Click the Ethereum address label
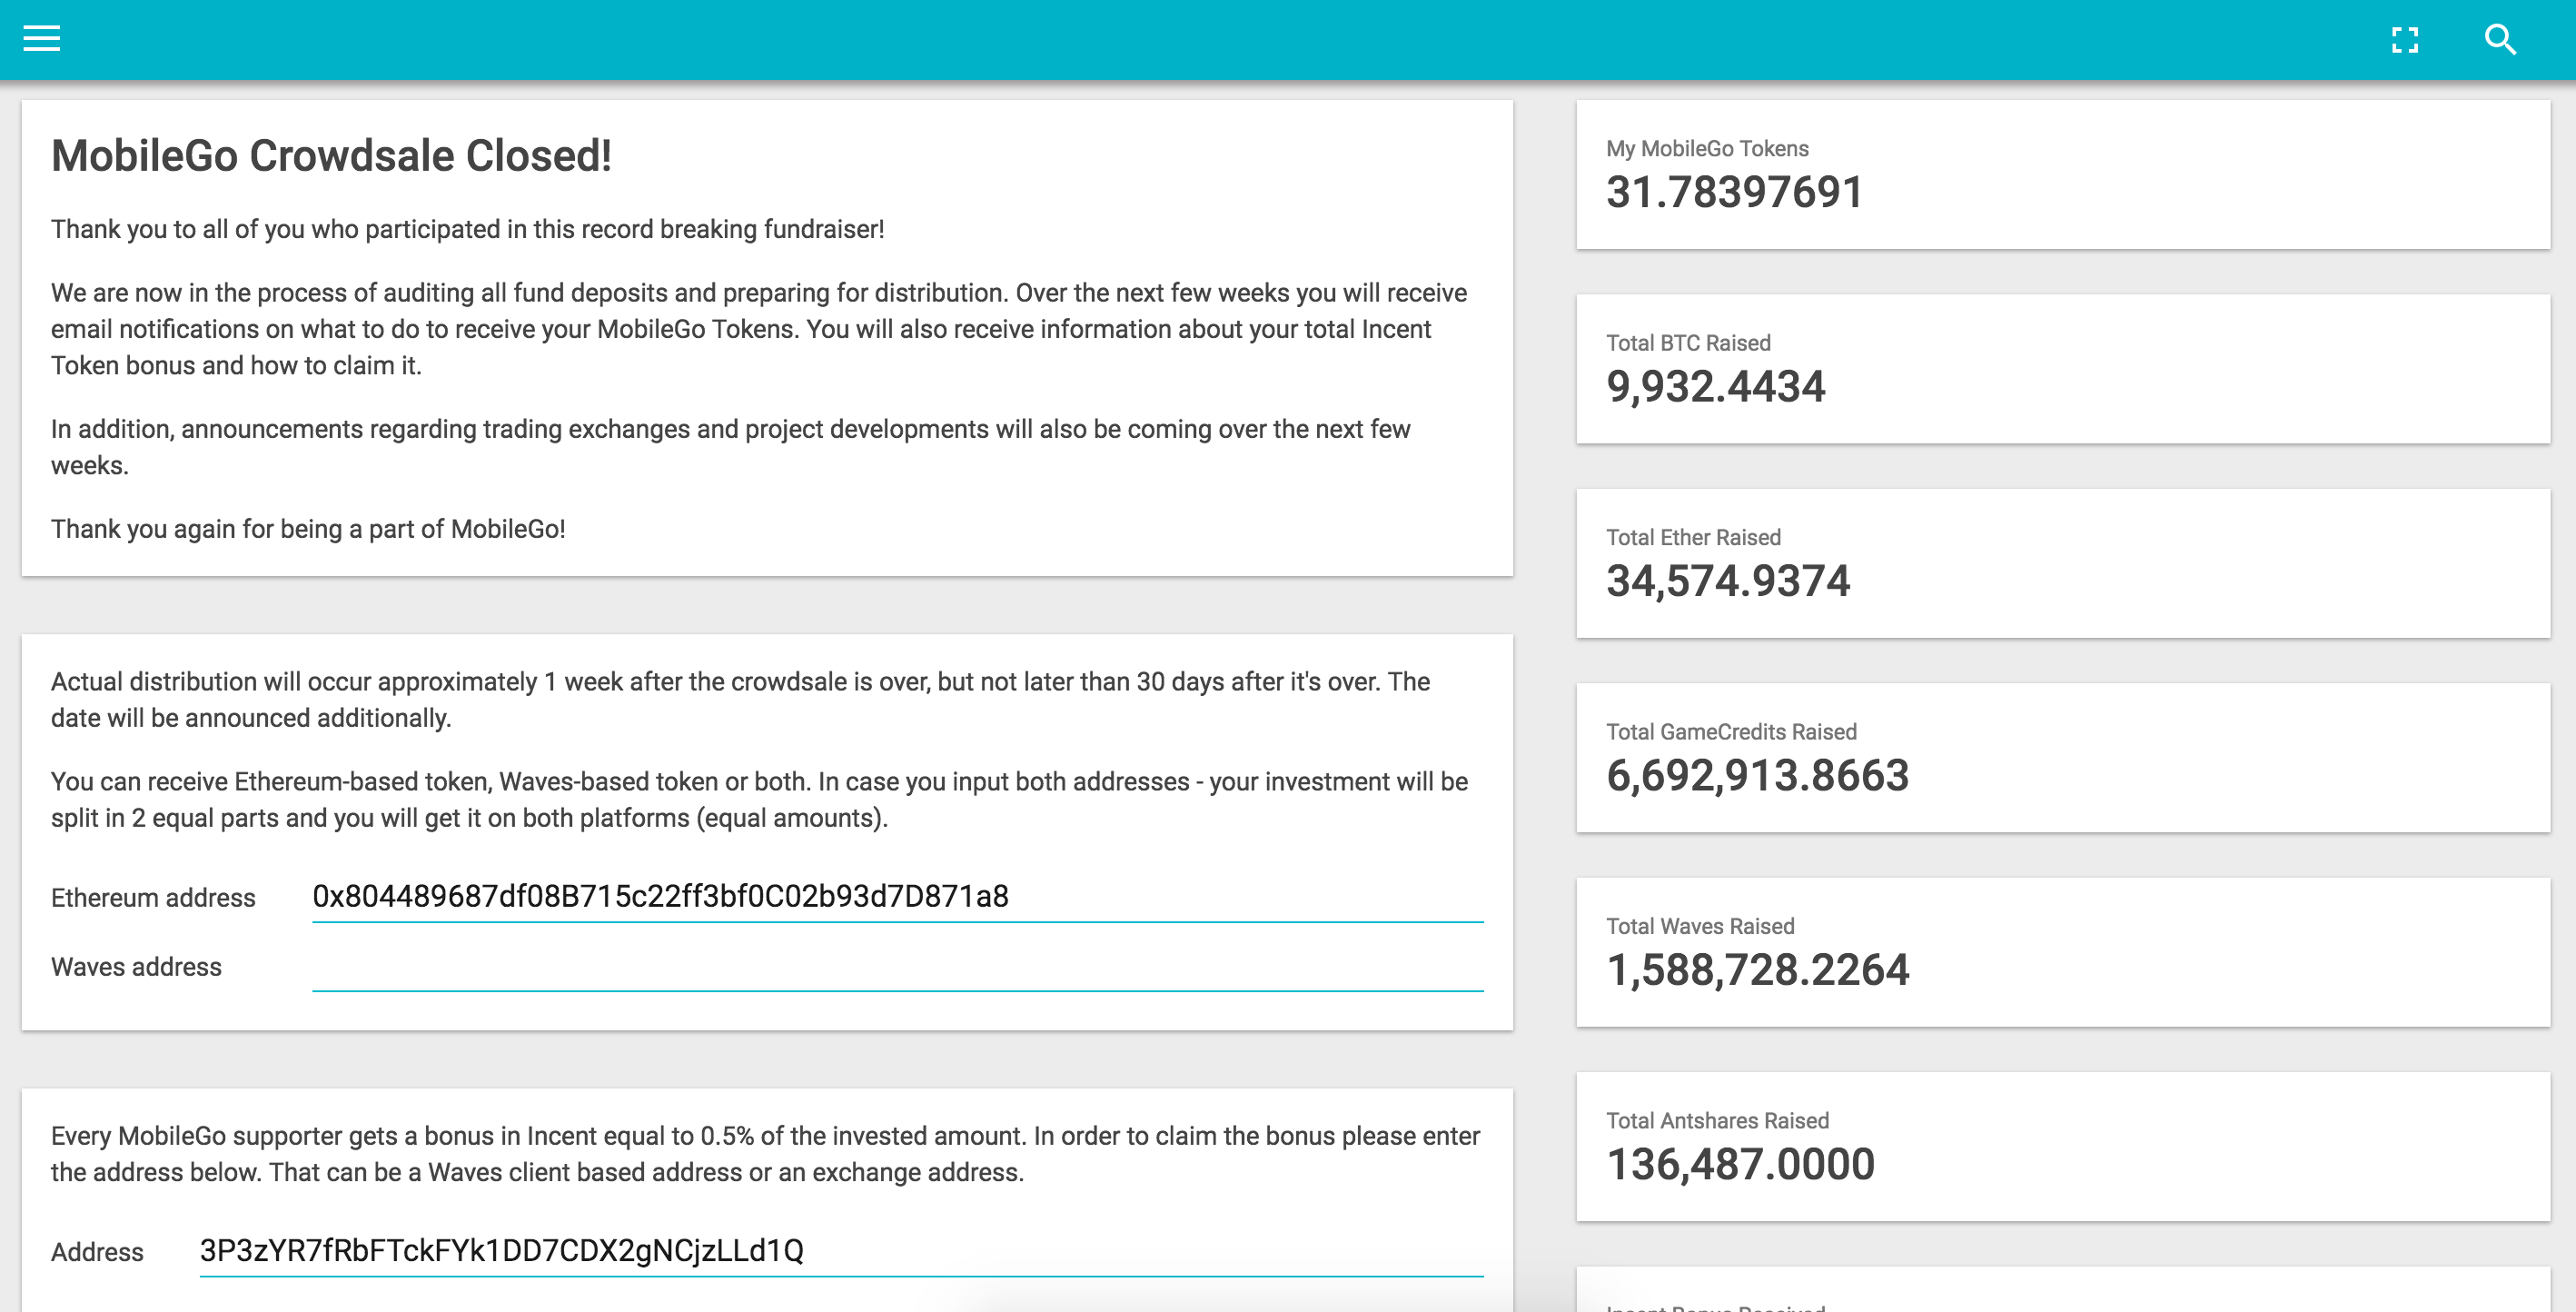The image size is (2576, 1312). coord(153,898)
